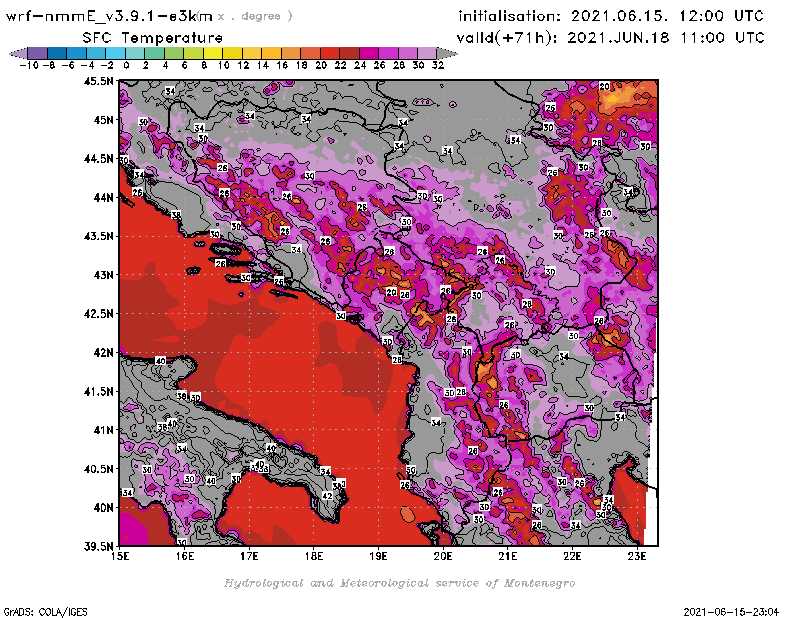
Task: Click the 40N latitude label
Action: click(104, 507)
